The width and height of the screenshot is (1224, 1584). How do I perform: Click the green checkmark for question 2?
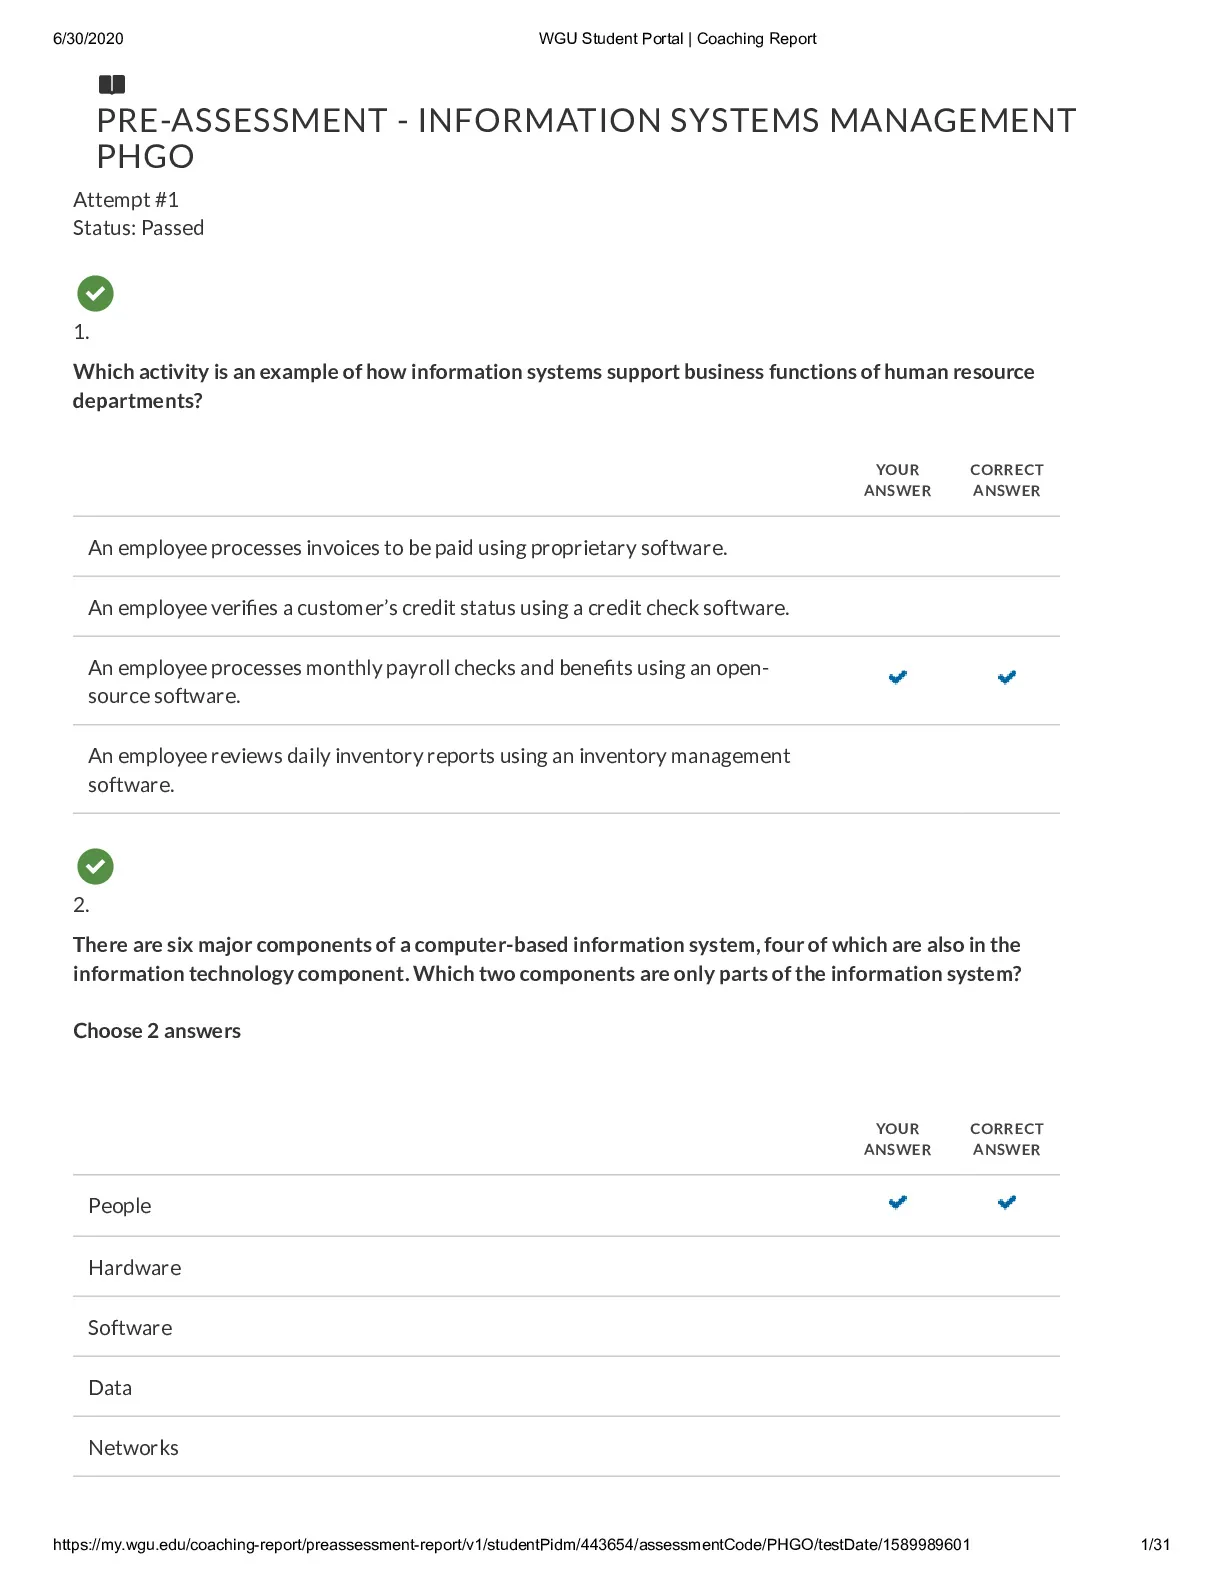95,867
